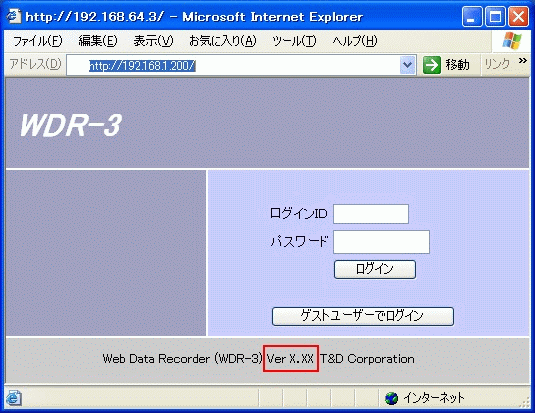Click the ログイン button
535x413 pixels.
tap(375, 269)
